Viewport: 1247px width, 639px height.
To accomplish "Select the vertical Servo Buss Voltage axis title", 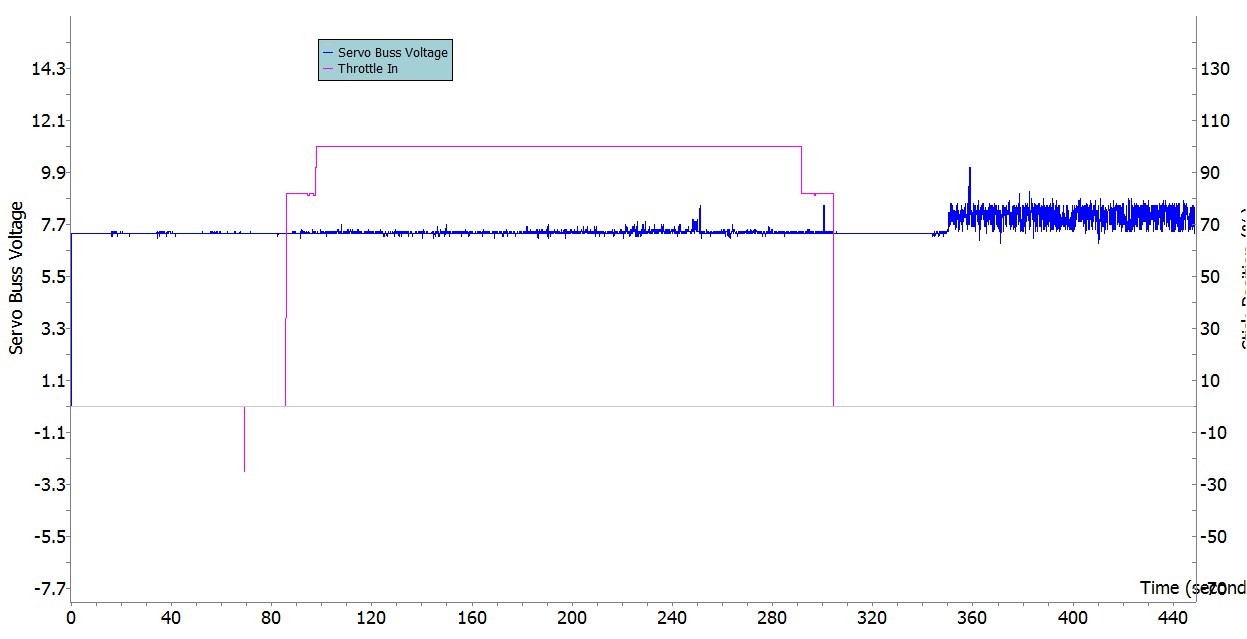I will 16,278.
